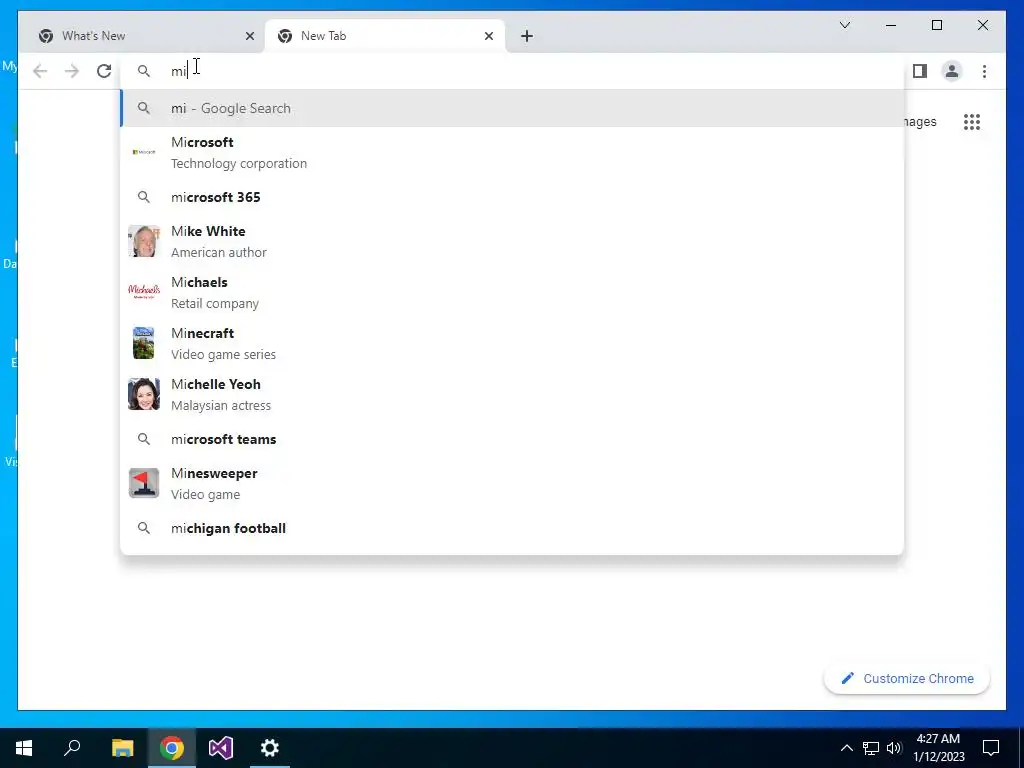Screen dimensions: 1024x768
Task: Click the Minesweeper flag icon
Action: pyautogui.click(x=144, y=484)
